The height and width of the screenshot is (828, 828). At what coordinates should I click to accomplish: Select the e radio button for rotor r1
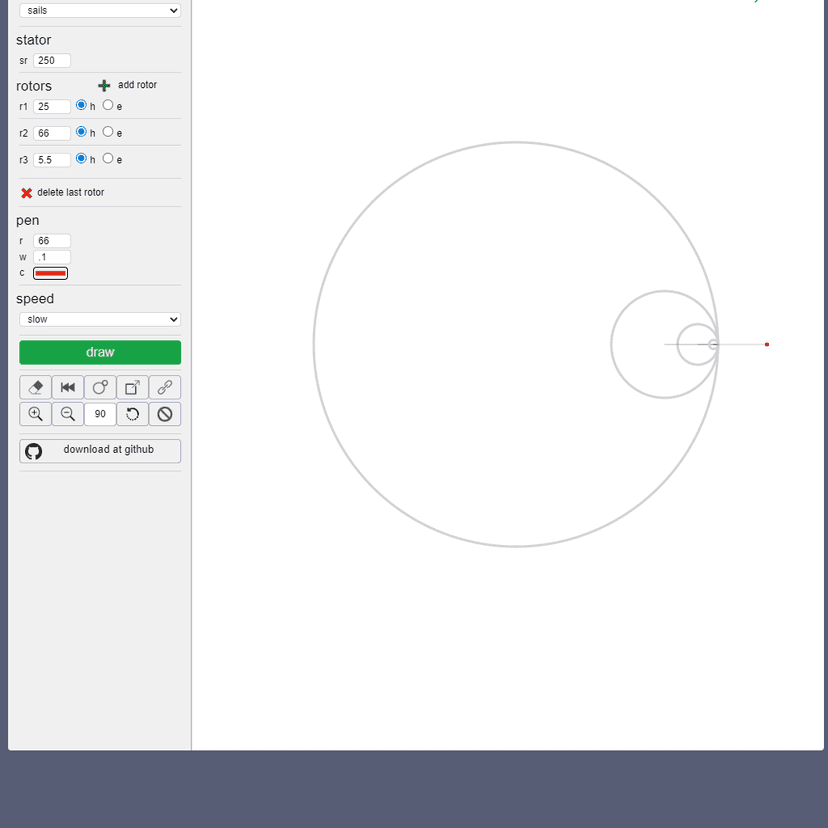tap(107, 105)
